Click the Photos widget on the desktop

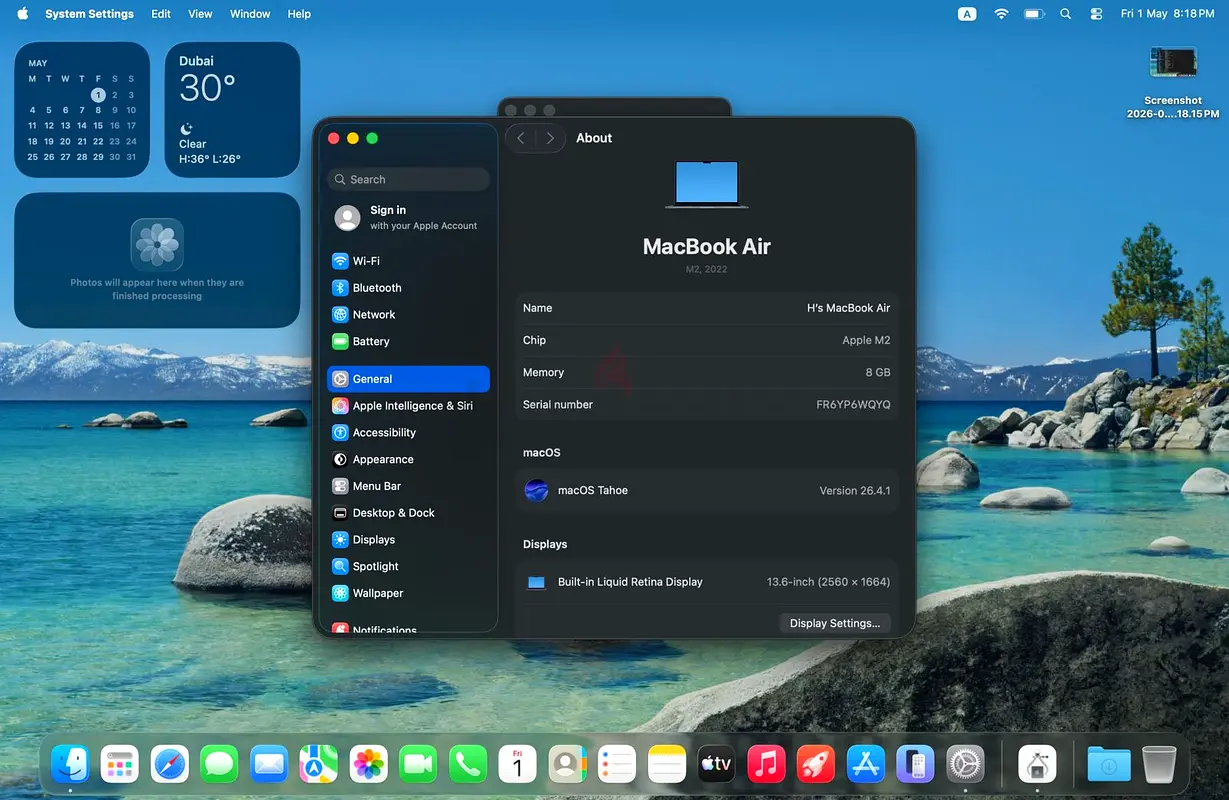(157, 260)
